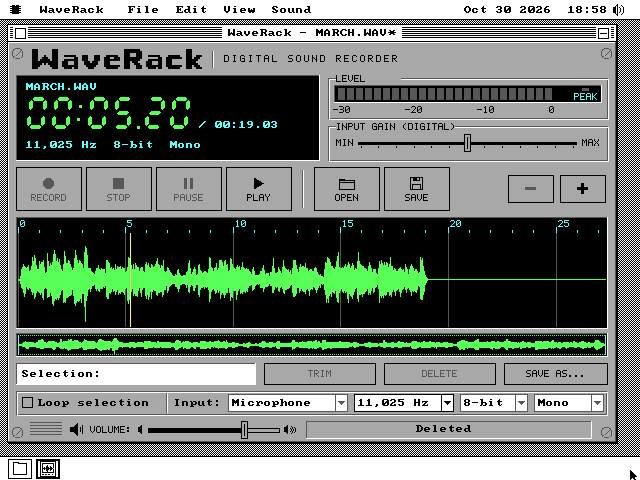This screenshot has width=640, height=480.
Task: Click the 11,025 Hz text in the display panel
Action: tap(61, 144)
